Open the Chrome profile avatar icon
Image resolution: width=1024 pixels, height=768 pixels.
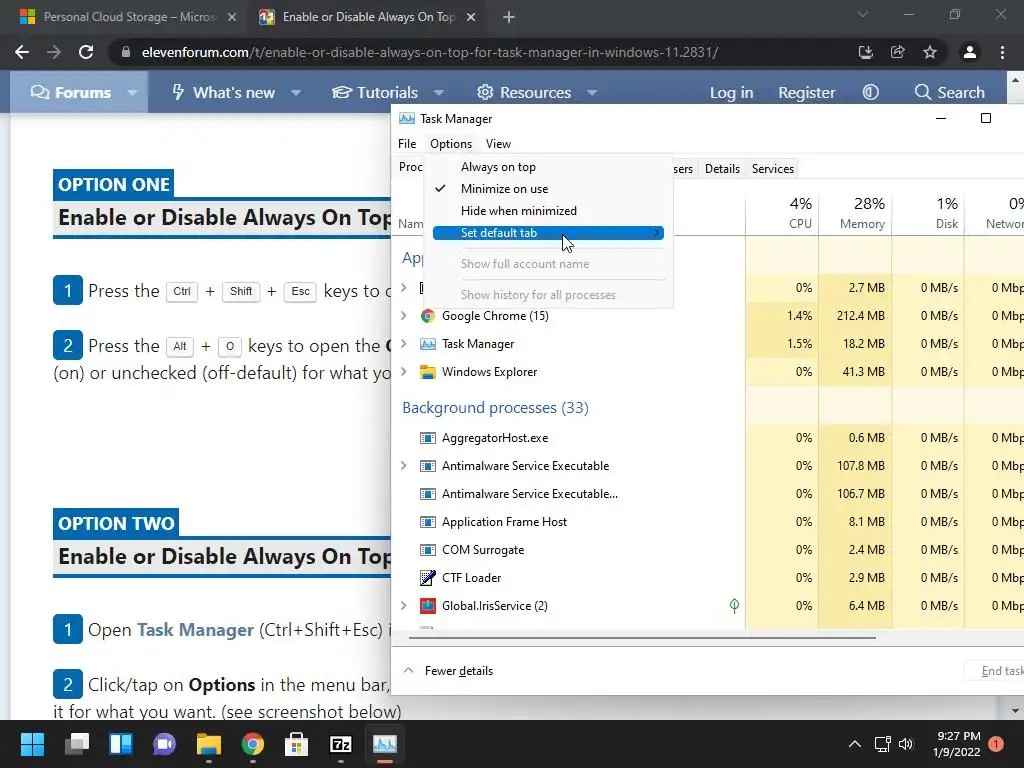970,52
